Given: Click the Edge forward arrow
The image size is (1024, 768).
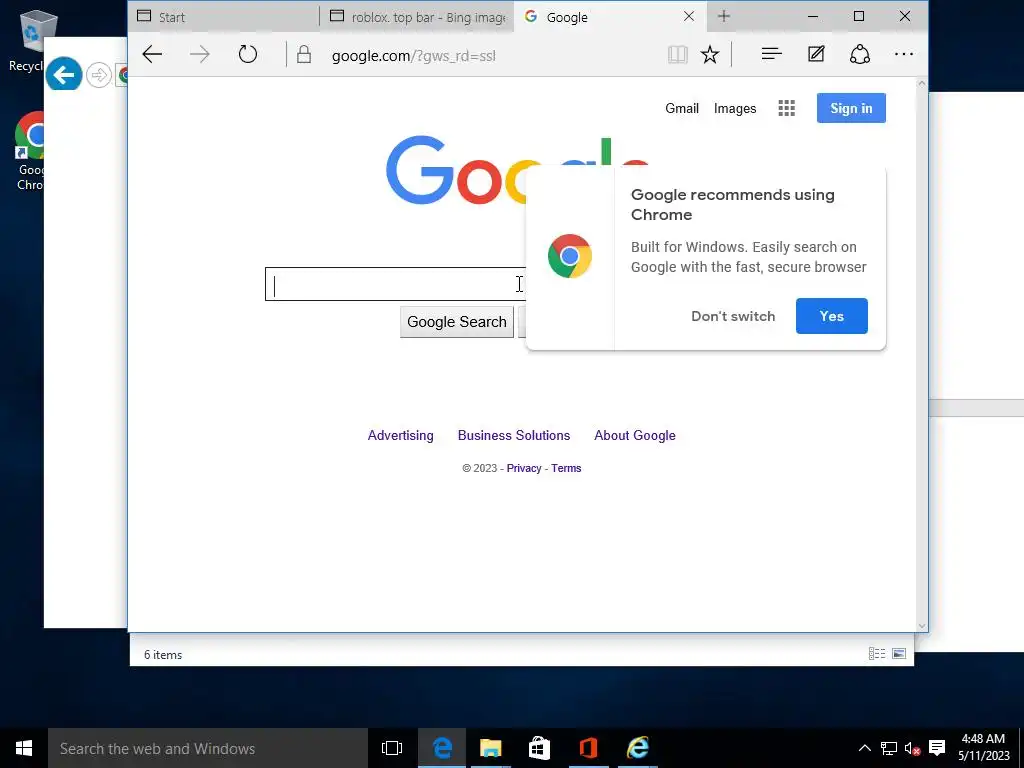Looking at the screenshot, I should point(200,54).
